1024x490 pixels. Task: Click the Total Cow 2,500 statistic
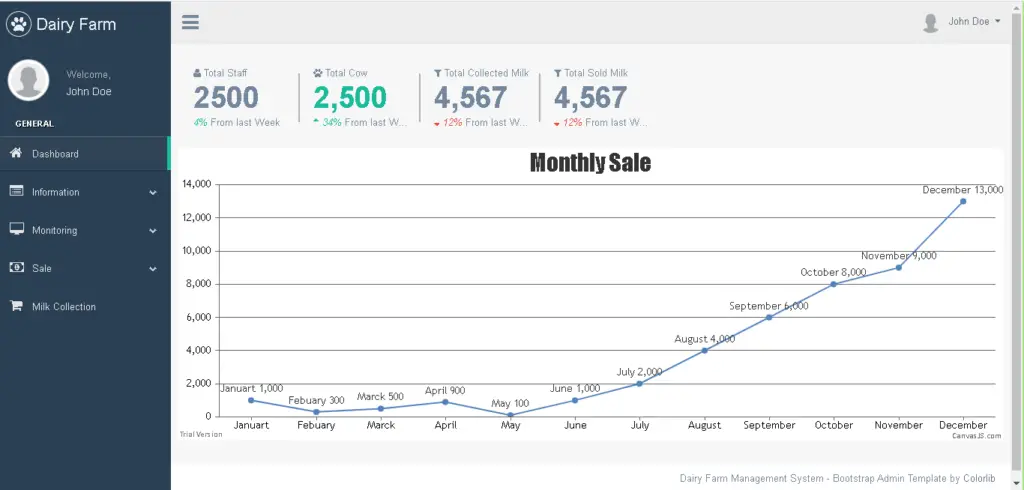point(350,97)
